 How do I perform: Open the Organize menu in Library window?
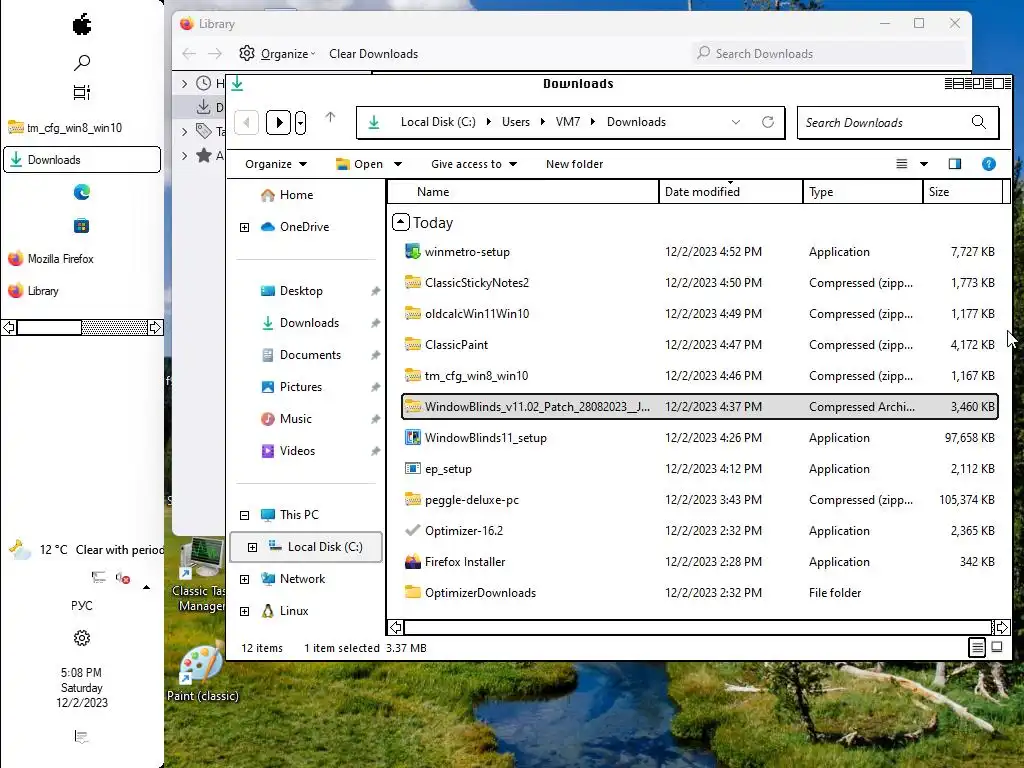click(277, 54)
